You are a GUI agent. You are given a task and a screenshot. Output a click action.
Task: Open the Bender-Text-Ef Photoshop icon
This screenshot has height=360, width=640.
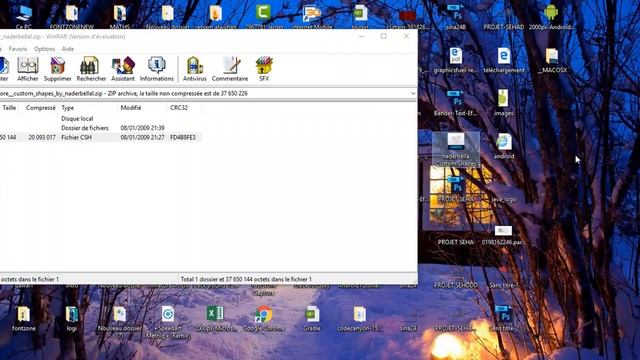456,103
